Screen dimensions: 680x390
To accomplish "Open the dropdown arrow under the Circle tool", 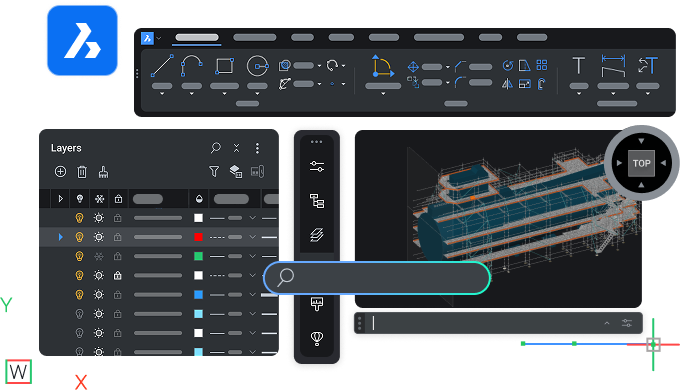I will pyautogui.click(x=257, y=94).
